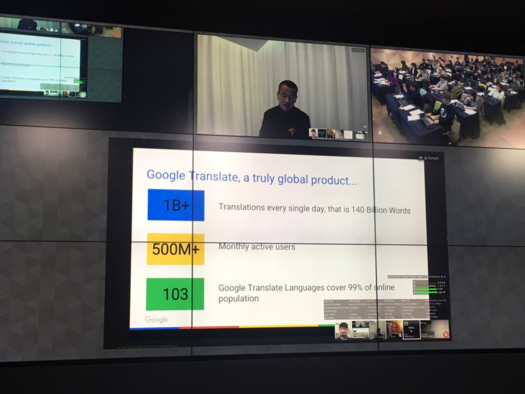Viewport: 525px width, 394px height.
Task: Focus the speaker's video feed panel
Action: 283,87
